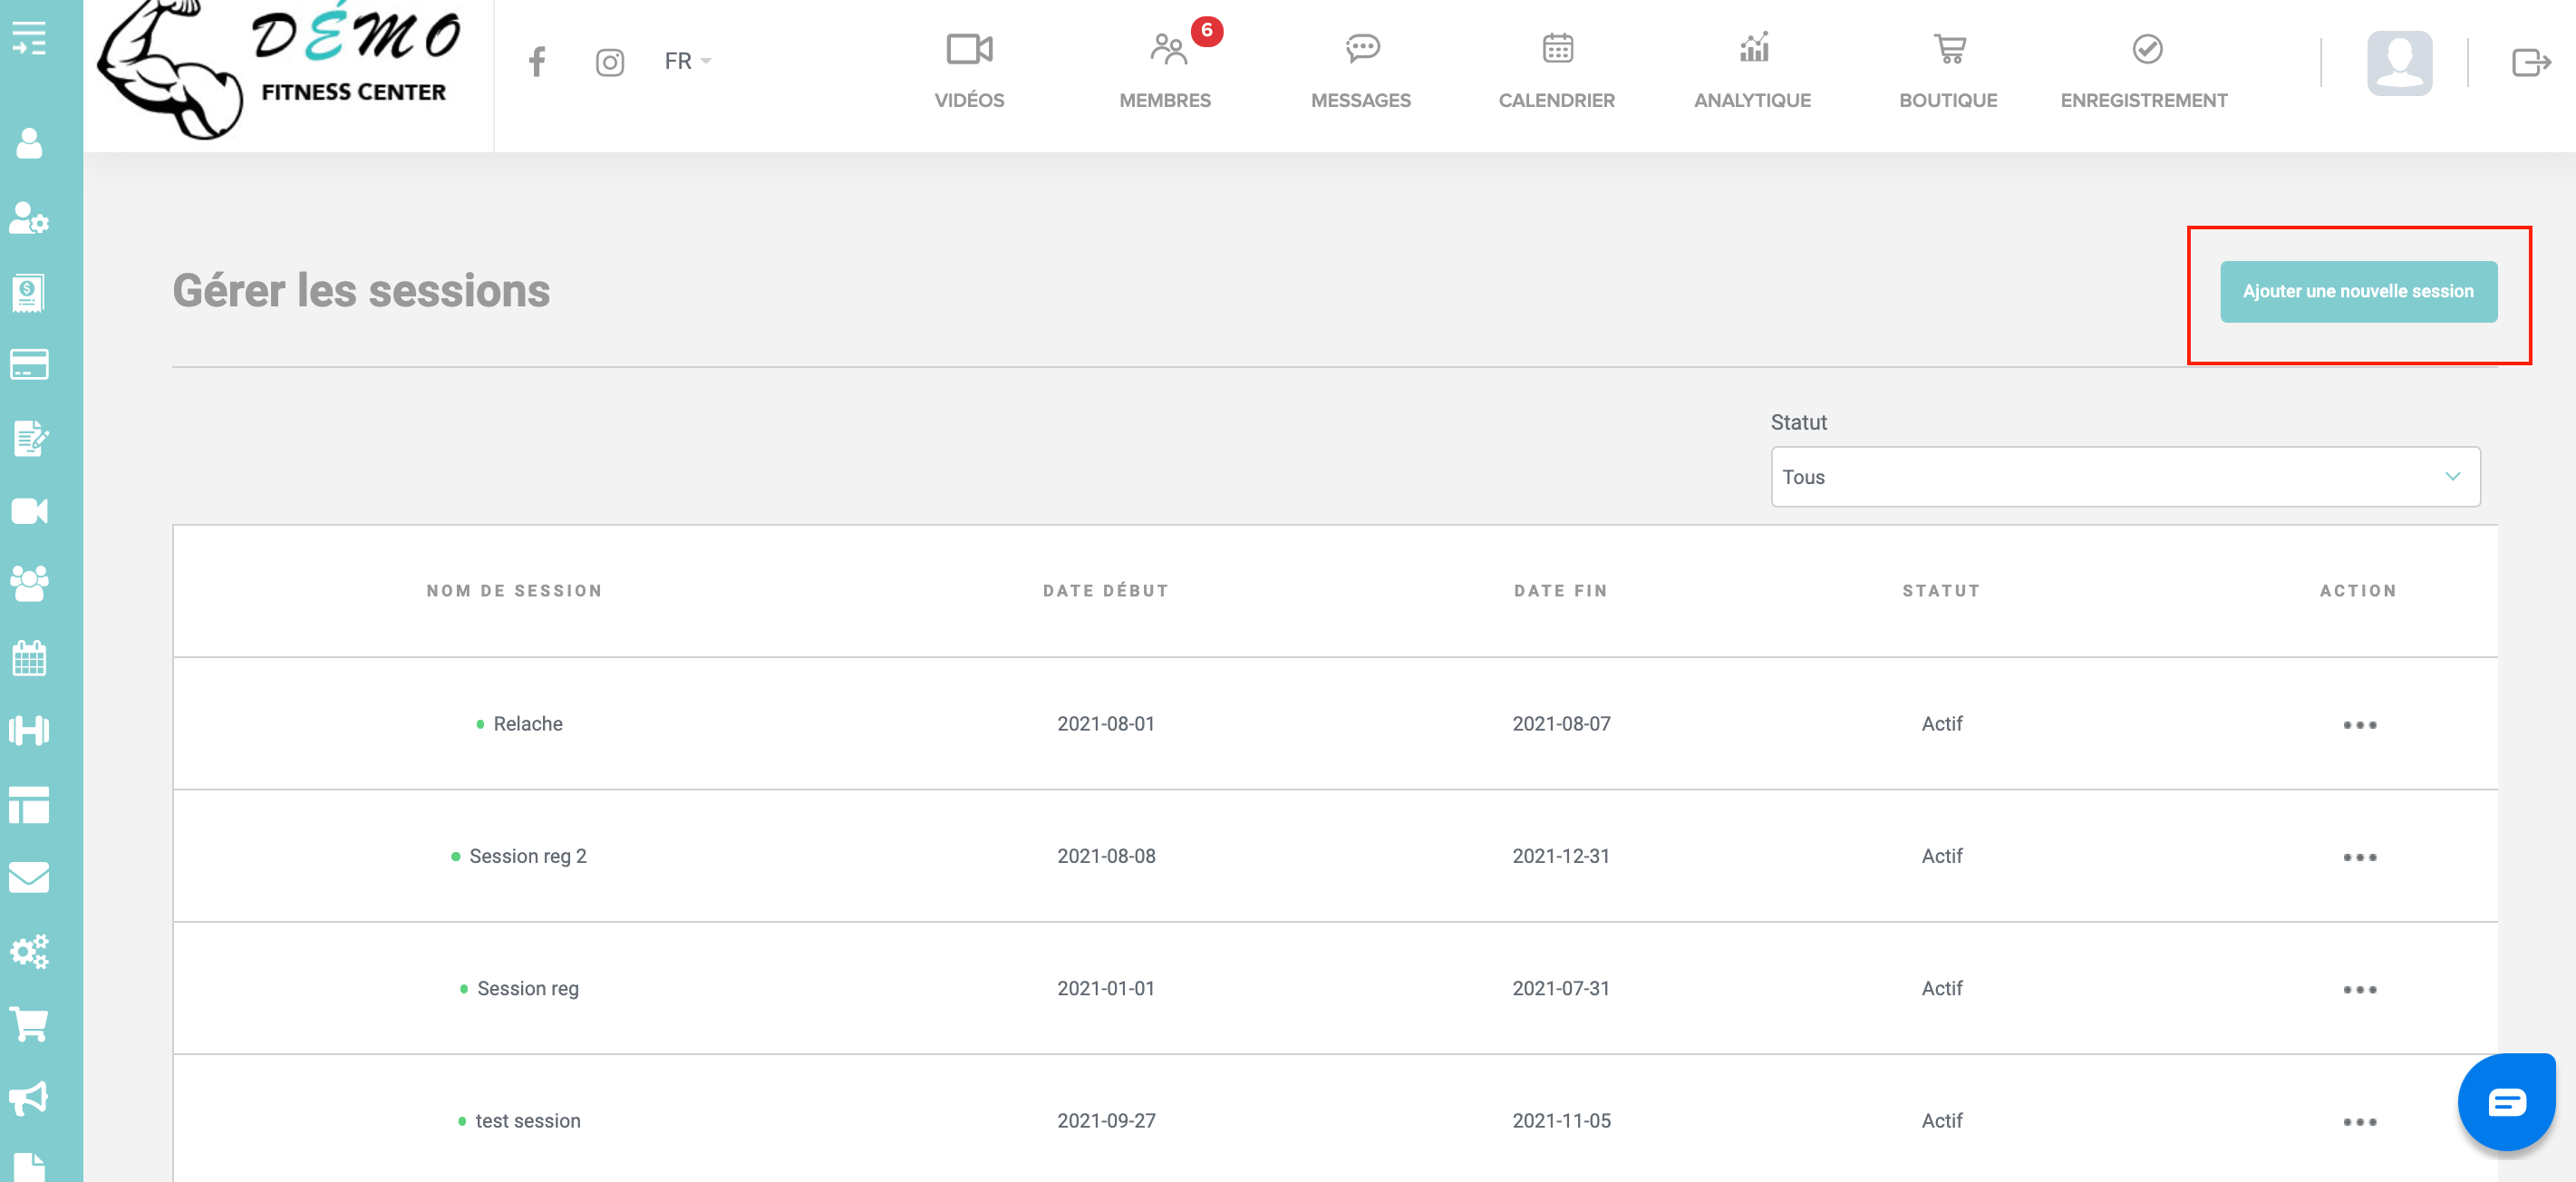Image resolution: width=2576 pixels, height=1182 pixels.
Task: Open the user avatar profile picture
Action: (2399, 63)
